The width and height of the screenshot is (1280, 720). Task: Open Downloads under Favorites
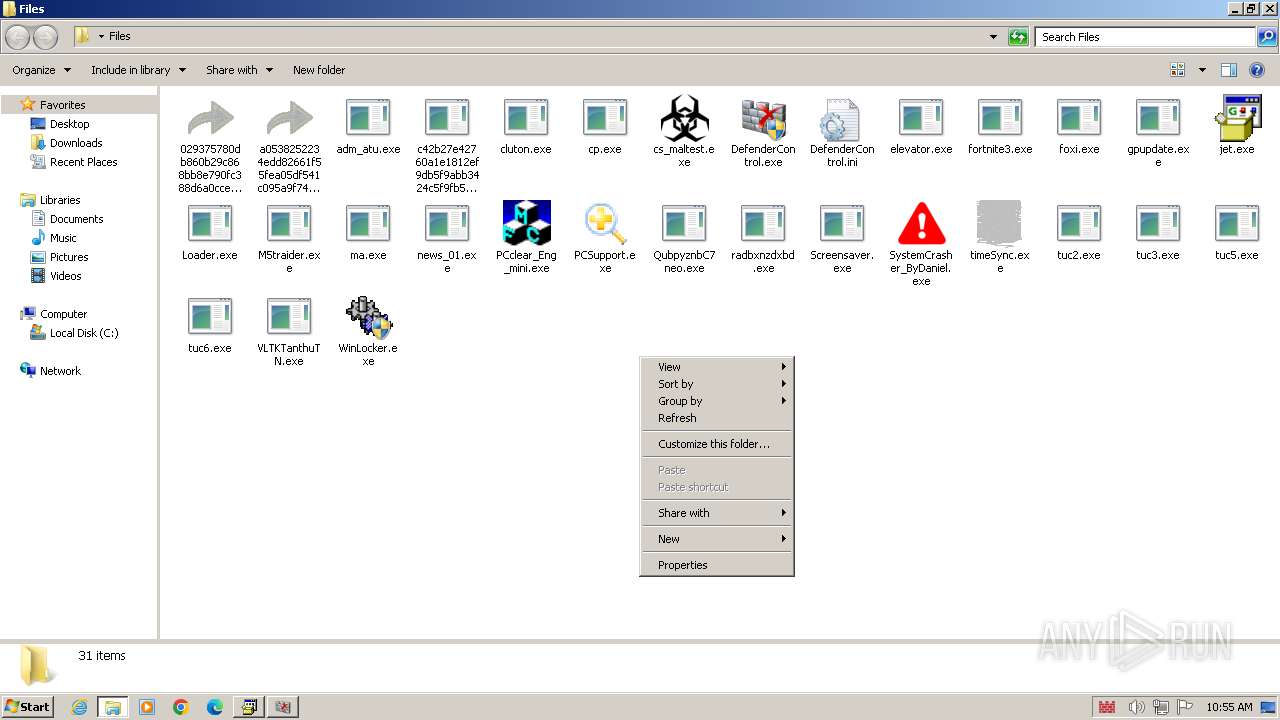(x=66, y=143)
